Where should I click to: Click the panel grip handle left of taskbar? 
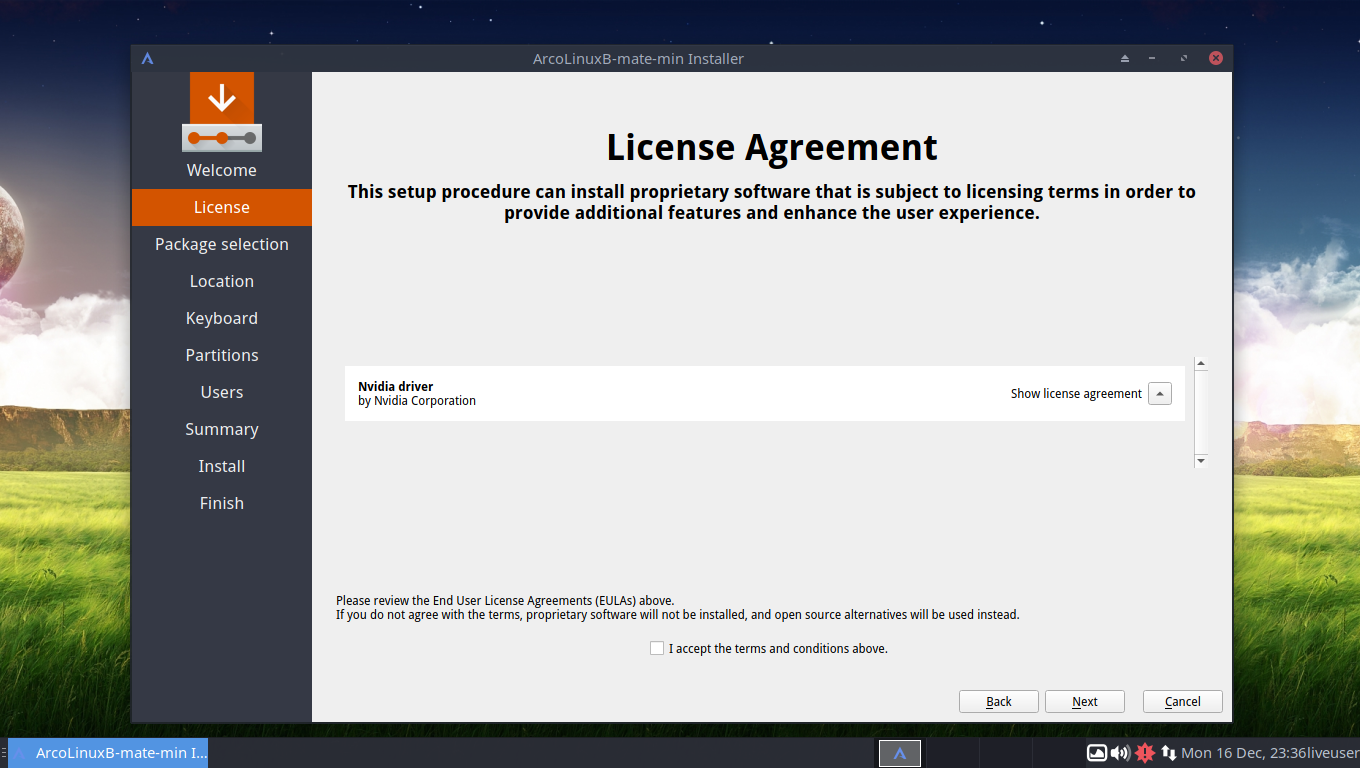[x=4, y=753]
